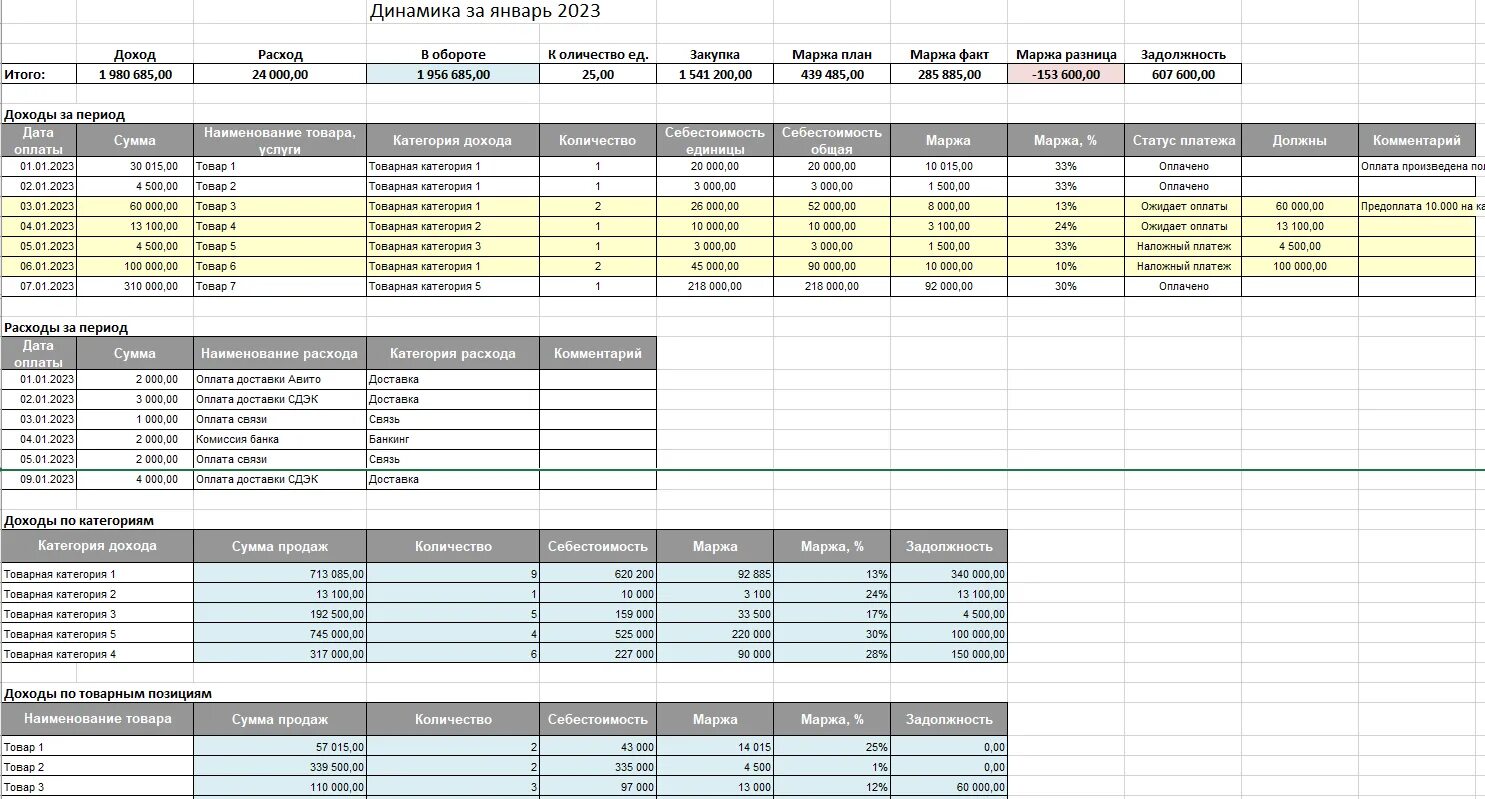Click the 100 000,00 debt cell for Товар 6

1300,266
